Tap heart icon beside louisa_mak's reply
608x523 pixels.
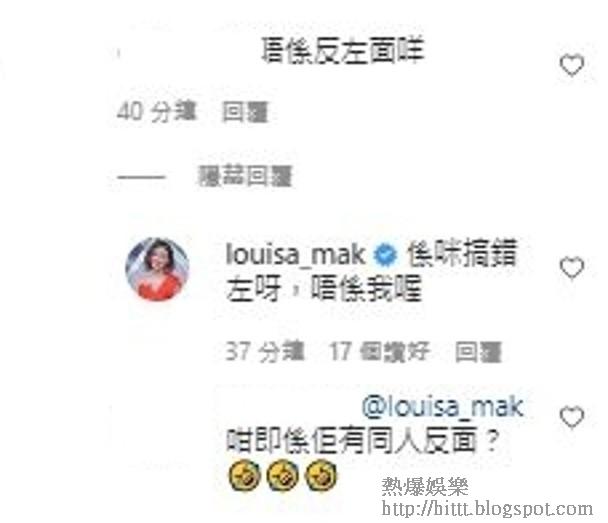[x=572, y=268]
